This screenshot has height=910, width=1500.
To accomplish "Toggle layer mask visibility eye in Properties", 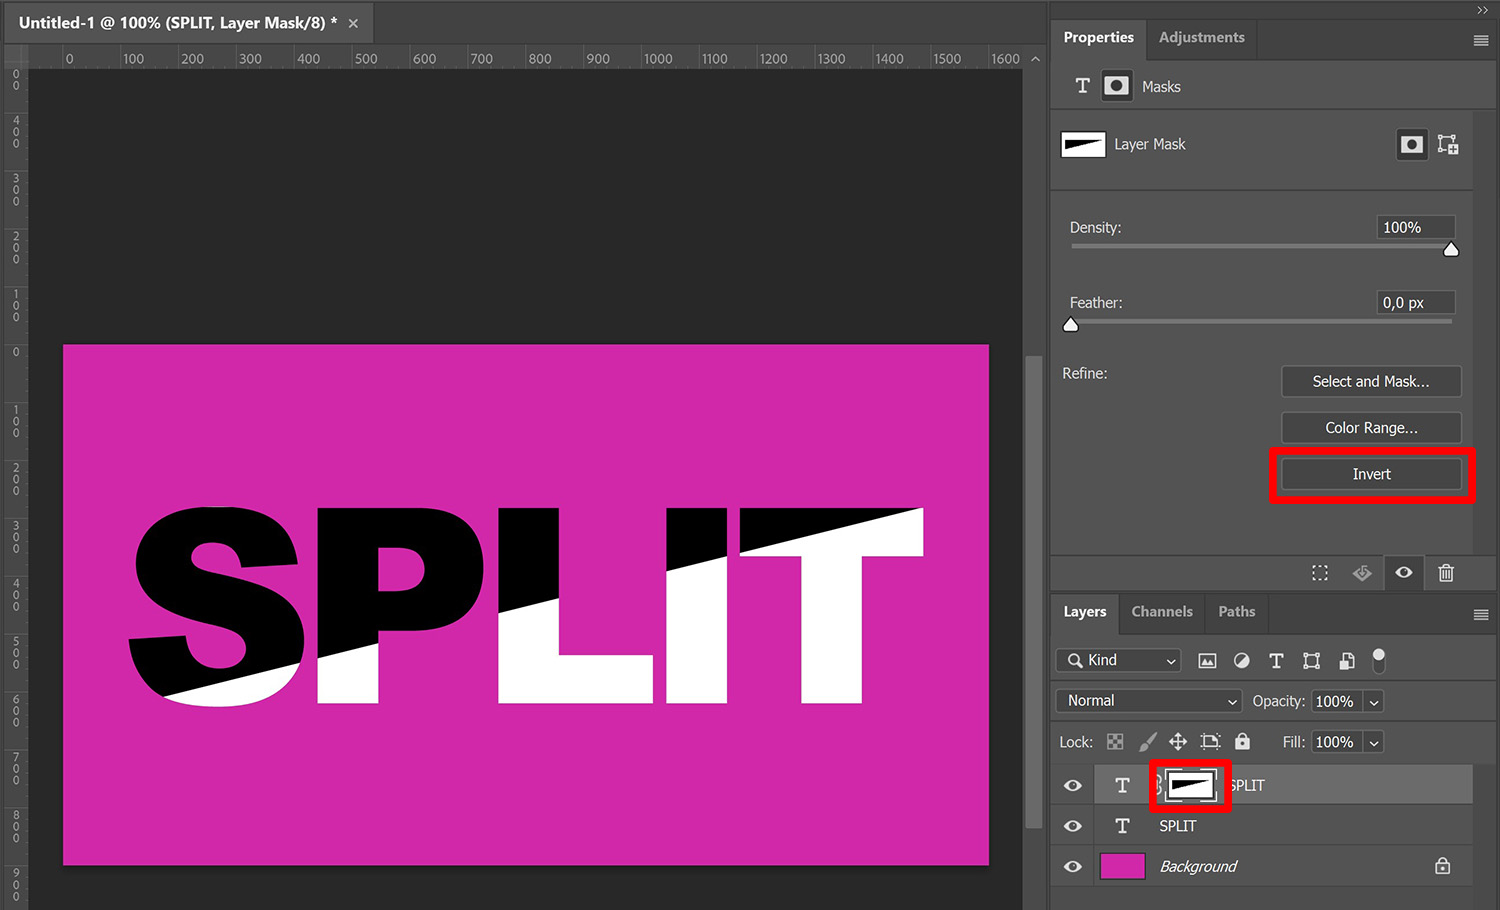I will click(1404, 572).
